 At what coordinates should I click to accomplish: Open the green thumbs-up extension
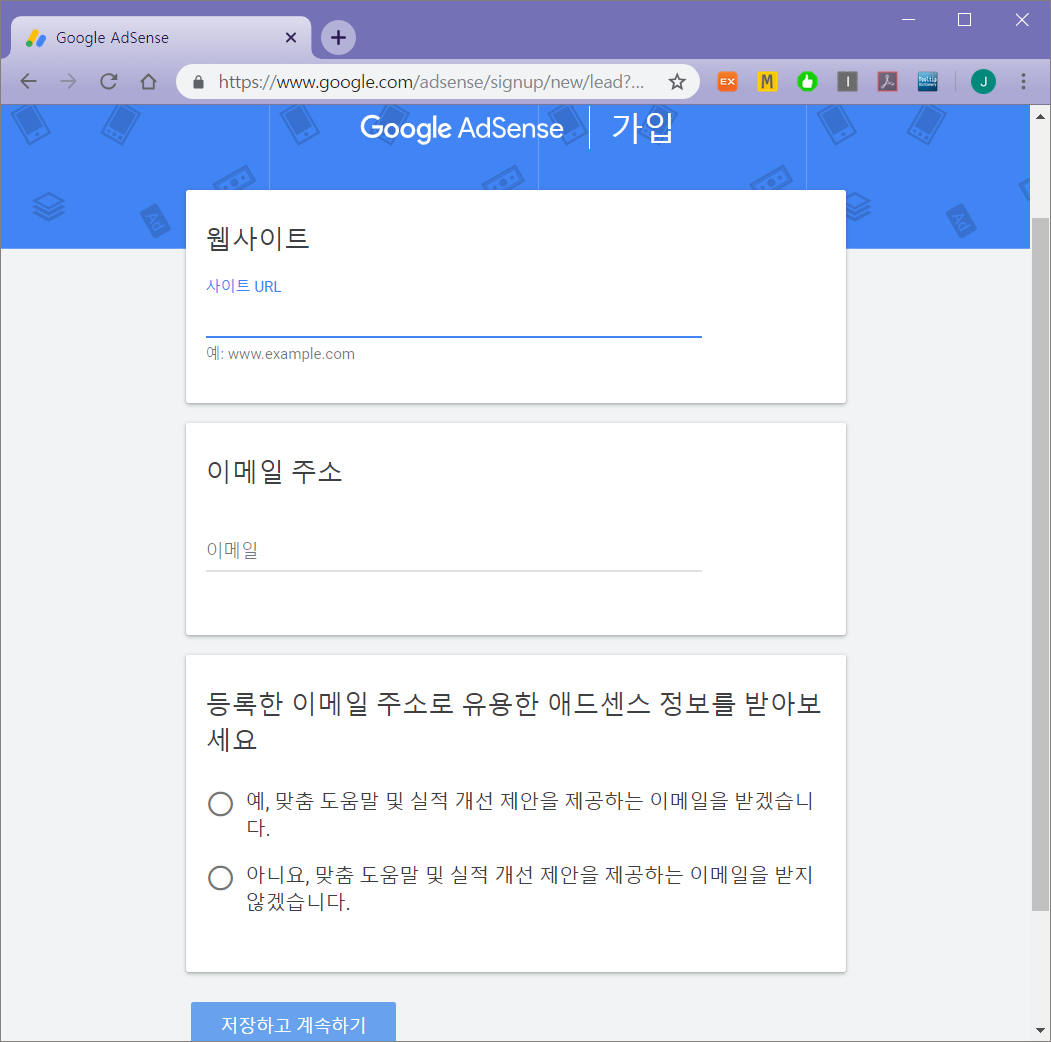[x=807, y=82]
